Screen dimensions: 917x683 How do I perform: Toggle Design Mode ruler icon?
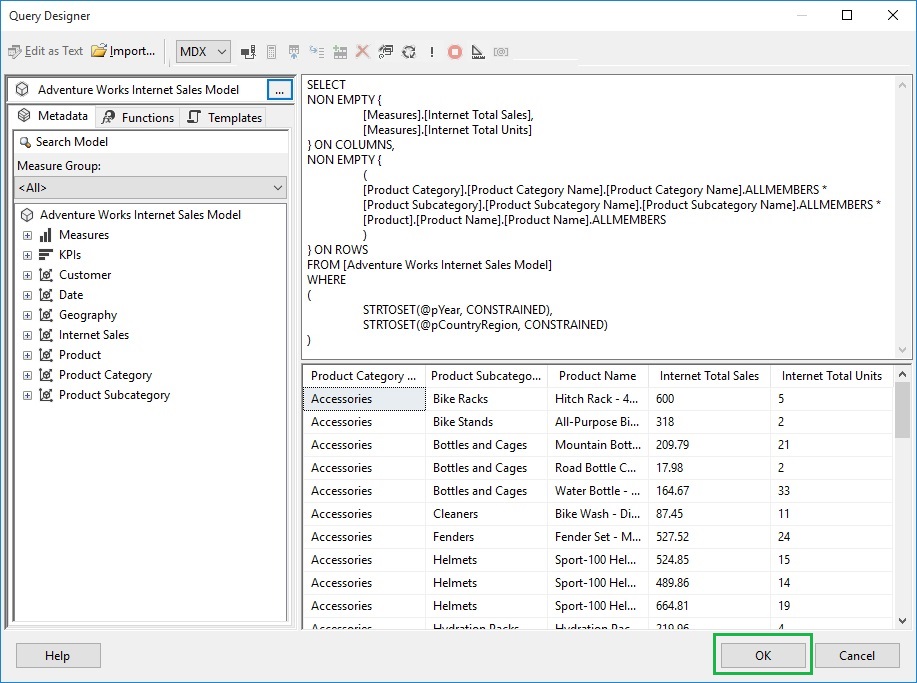(x=478, y=52)
